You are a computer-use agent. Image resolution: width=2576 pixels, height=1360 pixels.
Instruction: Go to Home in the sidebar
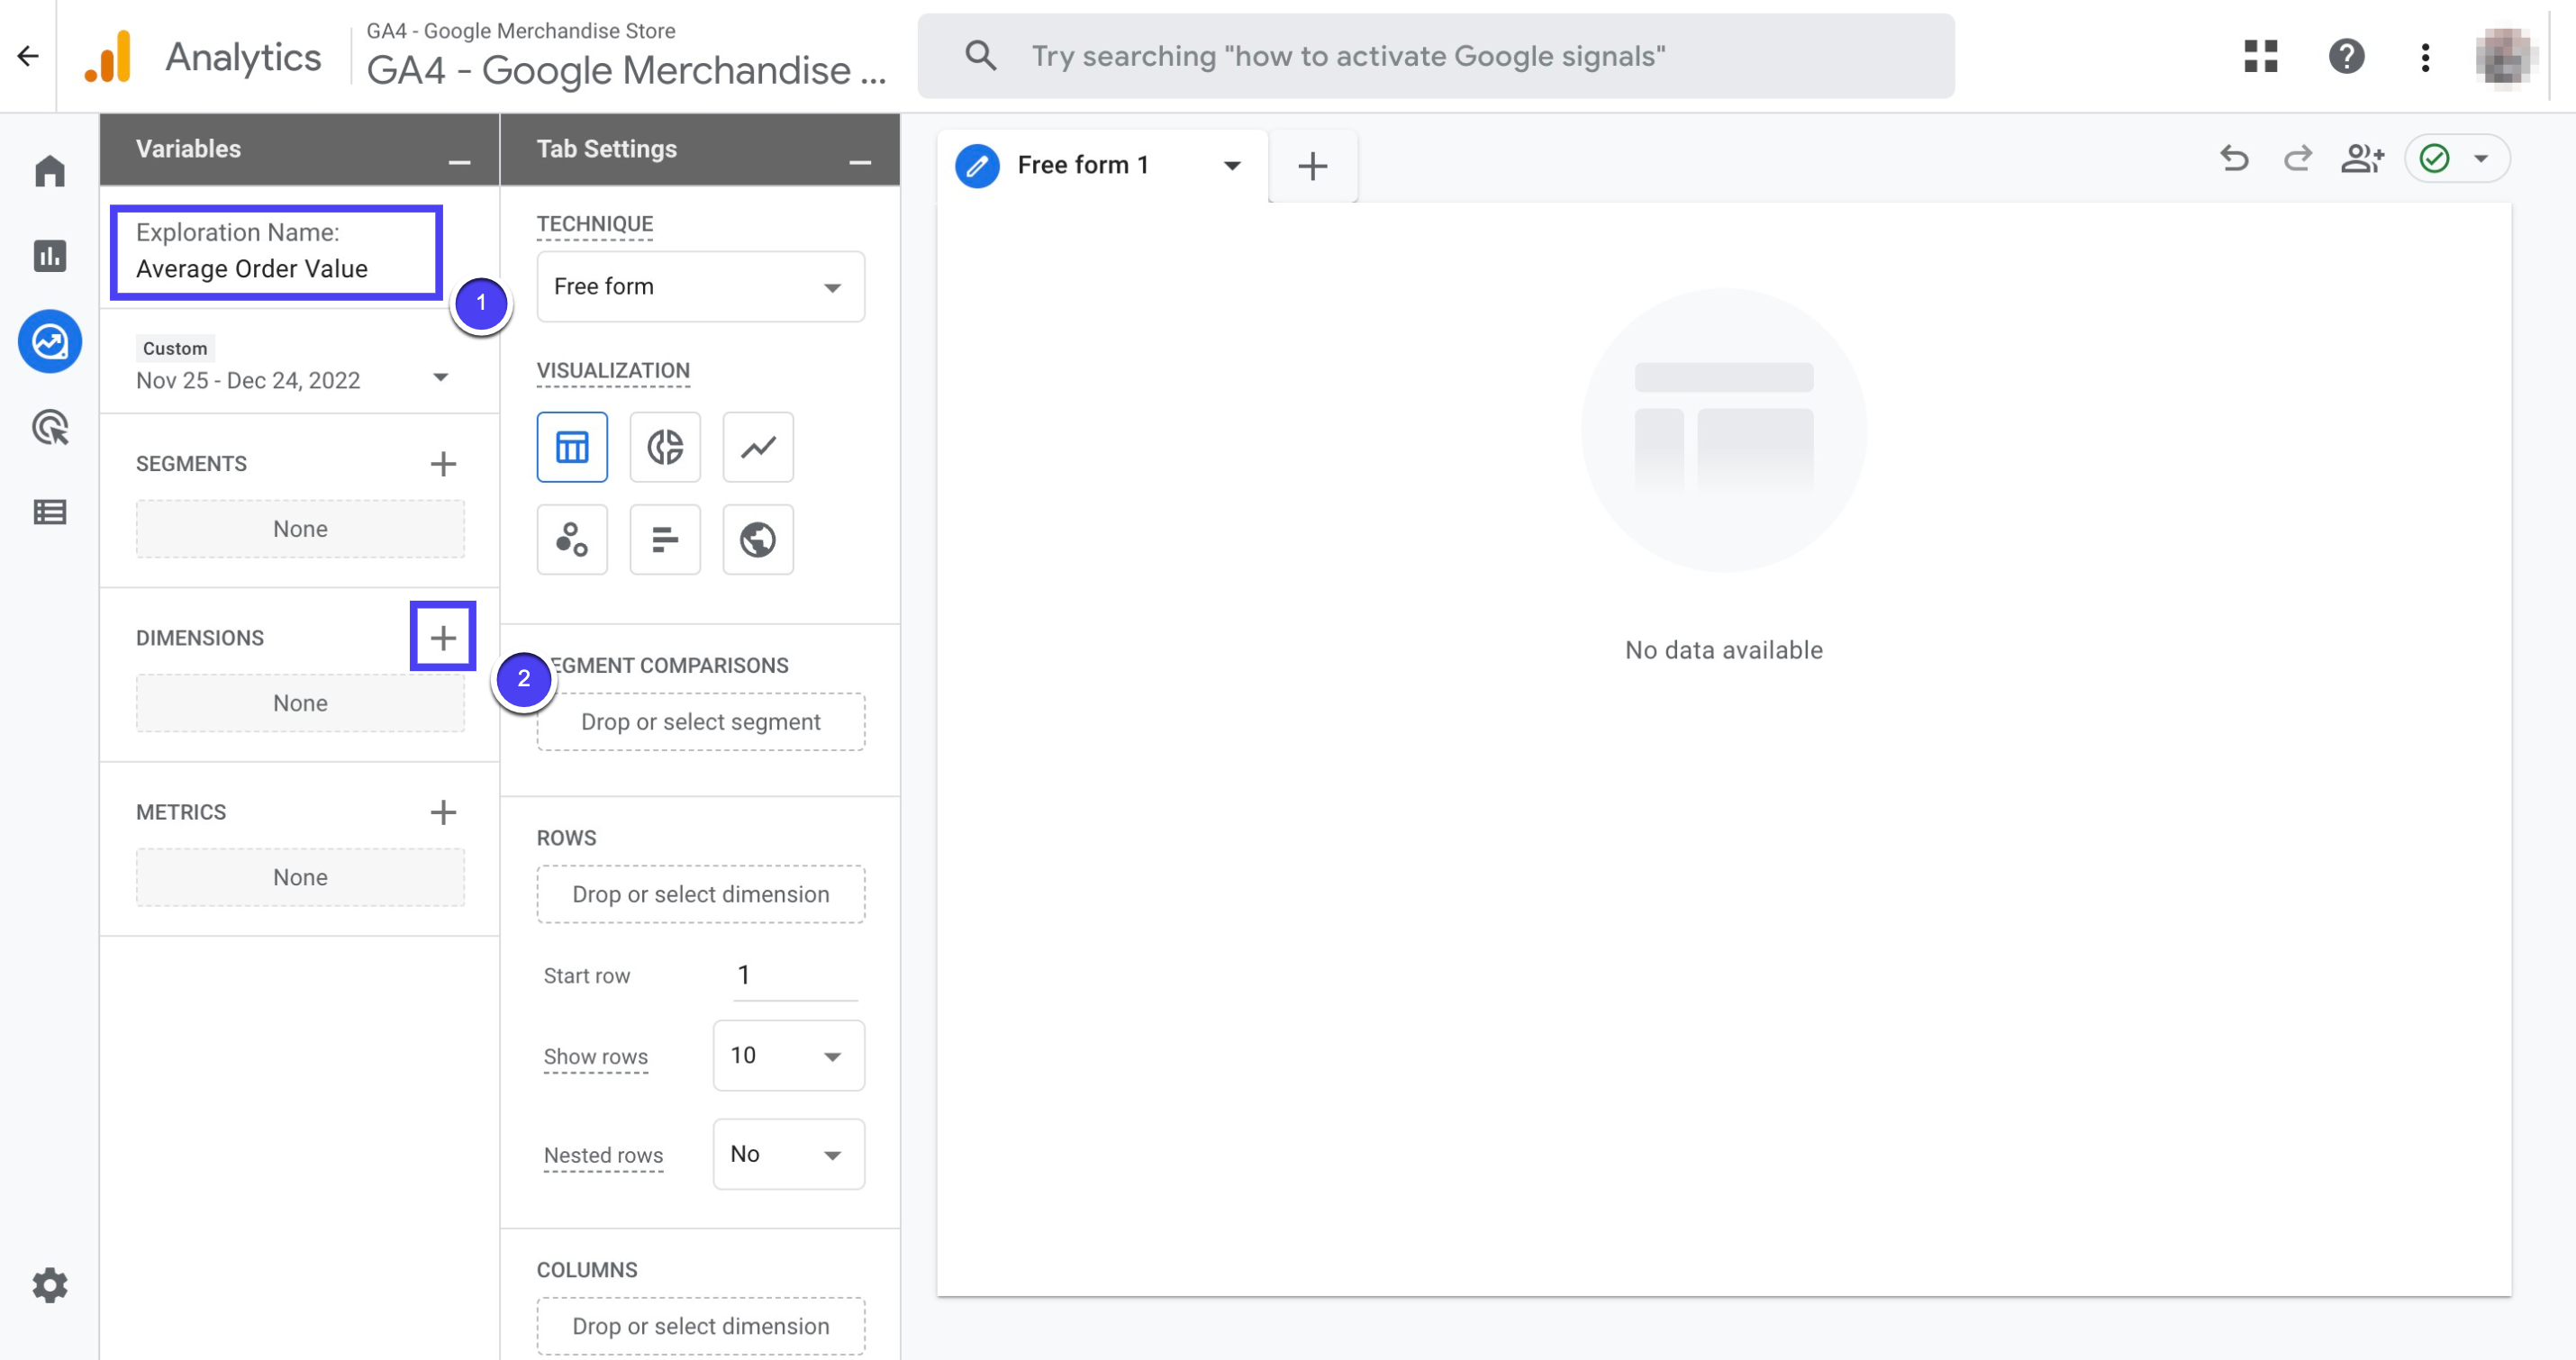[x=49, y=170]
